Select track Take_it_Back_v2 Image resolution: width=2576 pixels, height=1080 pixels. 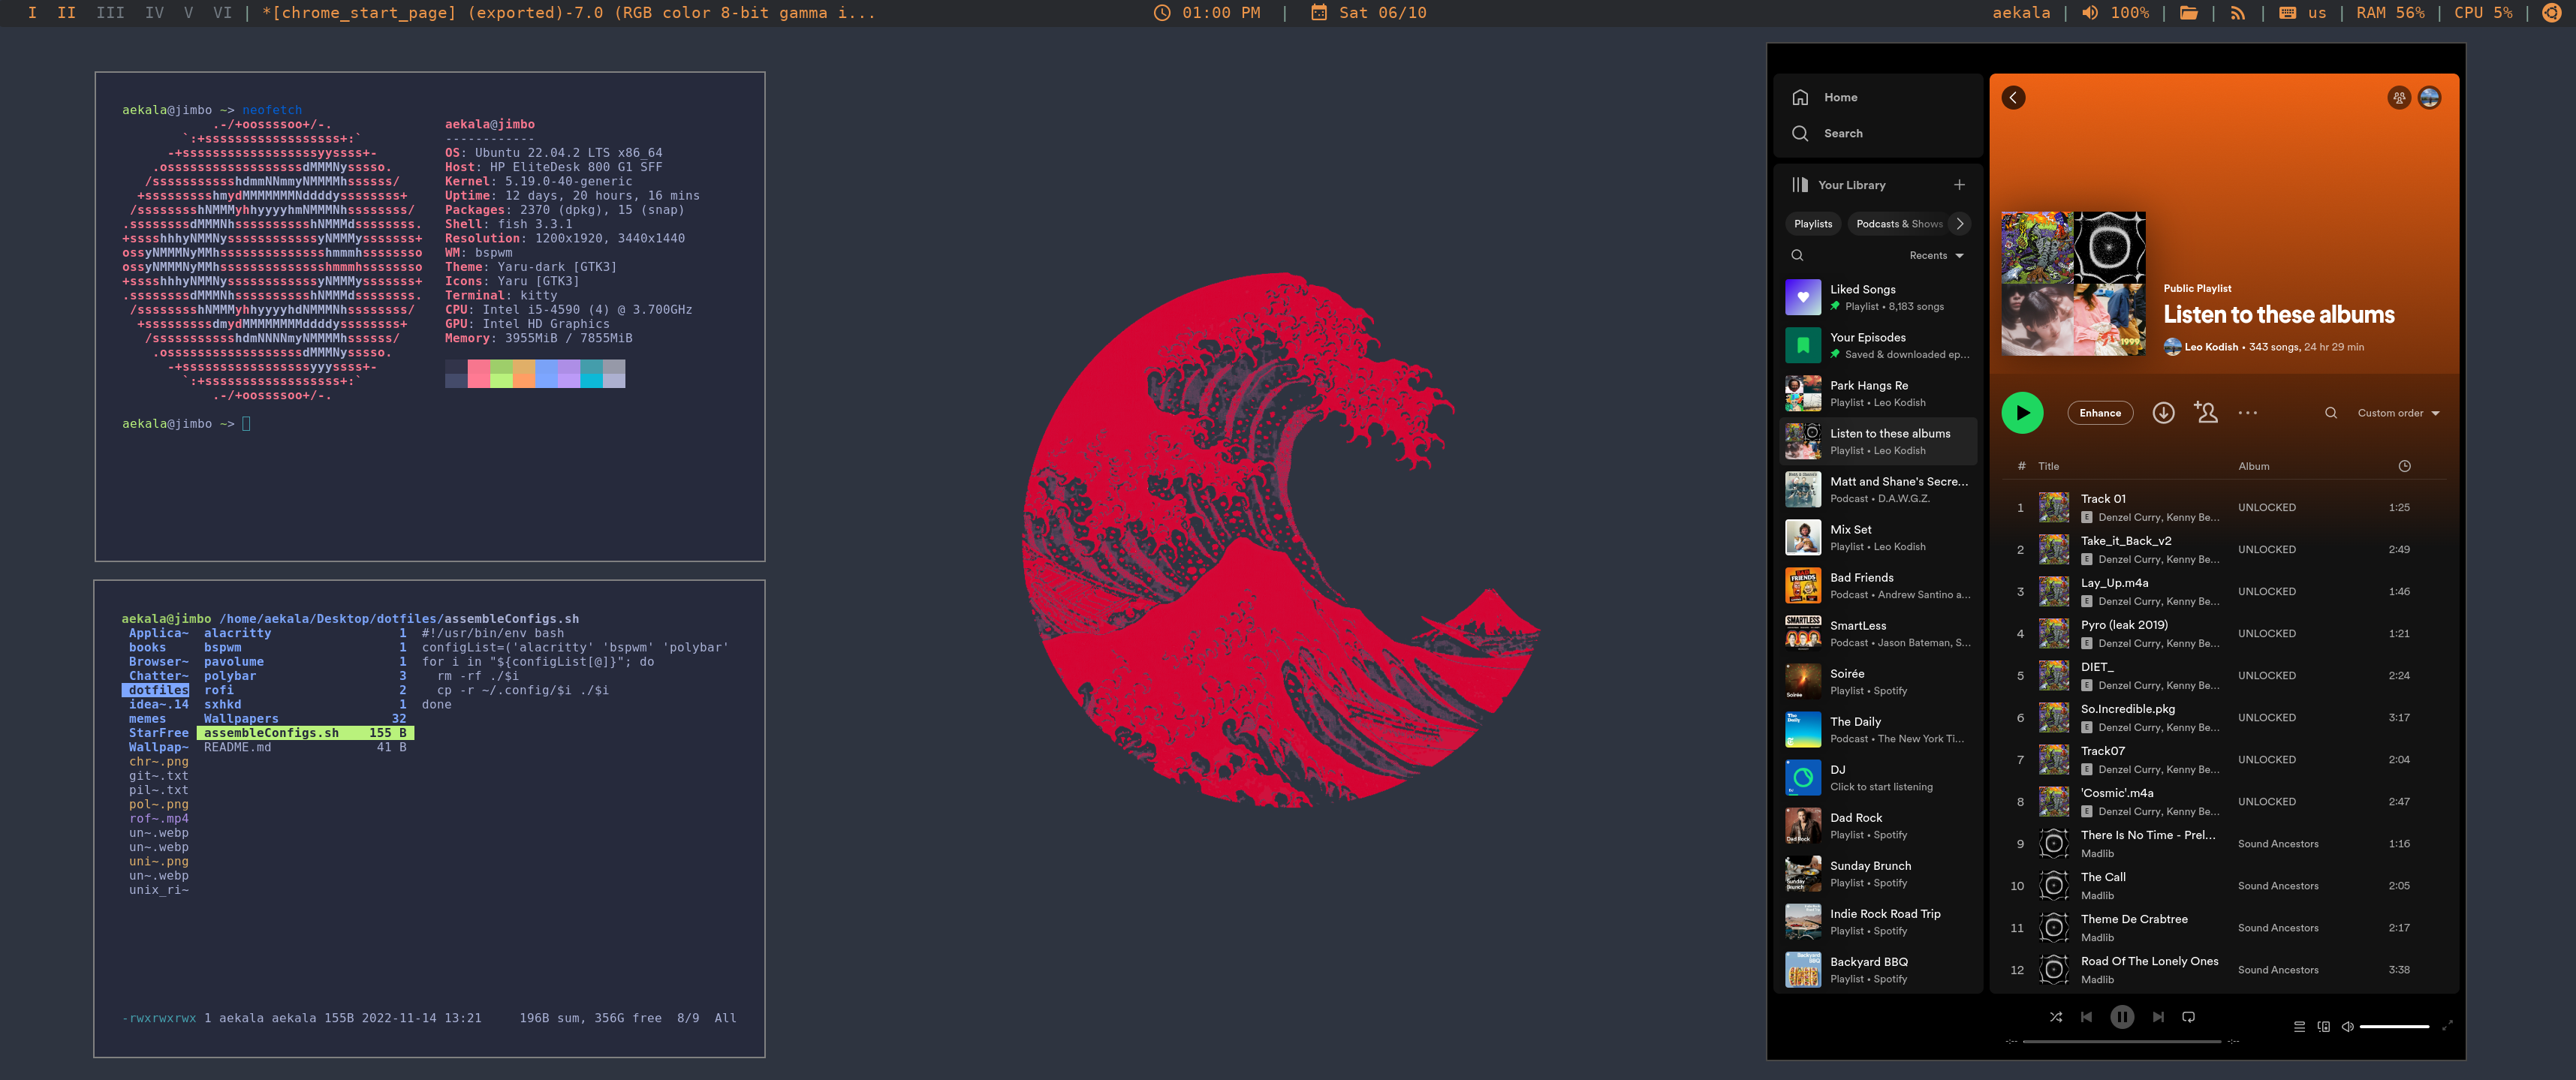(x=2222, y=549)
